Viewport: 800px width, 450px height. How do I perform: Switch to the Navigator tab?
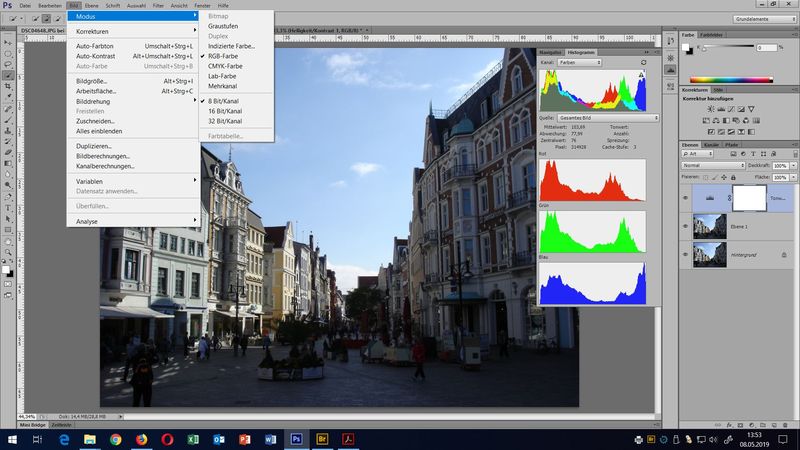tap(551, 51)
